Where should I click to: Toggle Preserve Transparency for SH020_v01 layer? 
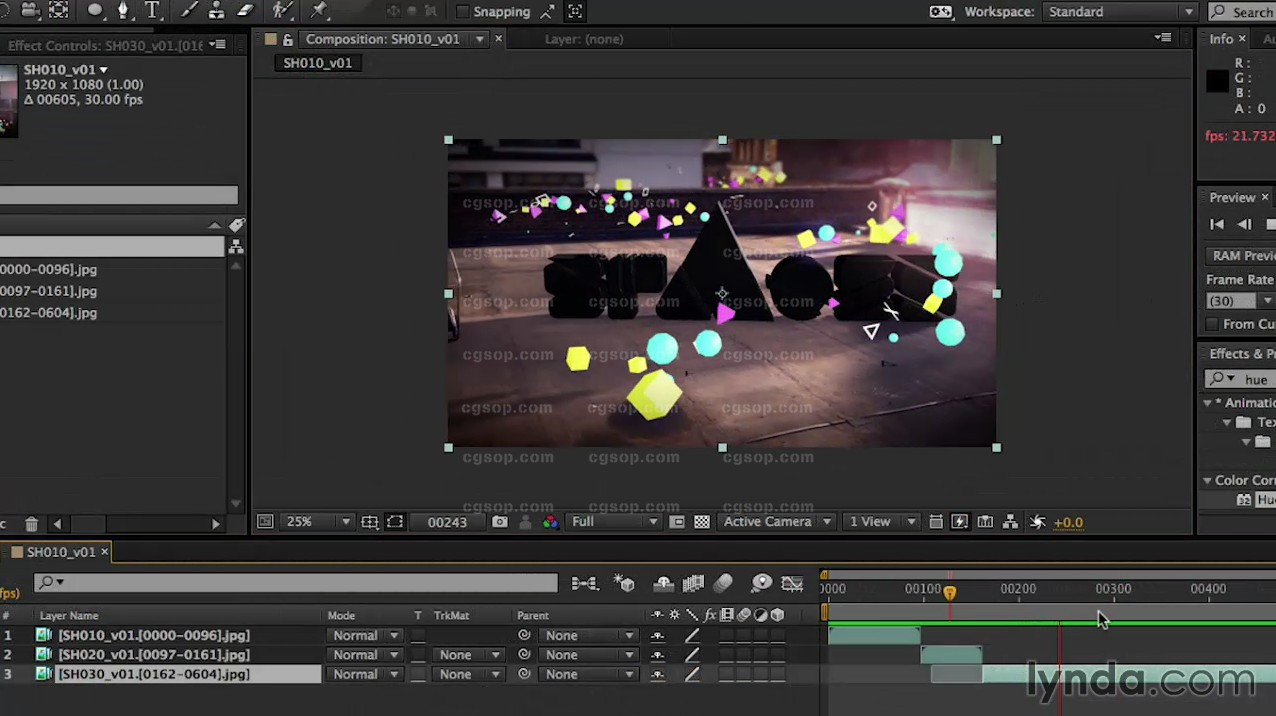418,655
